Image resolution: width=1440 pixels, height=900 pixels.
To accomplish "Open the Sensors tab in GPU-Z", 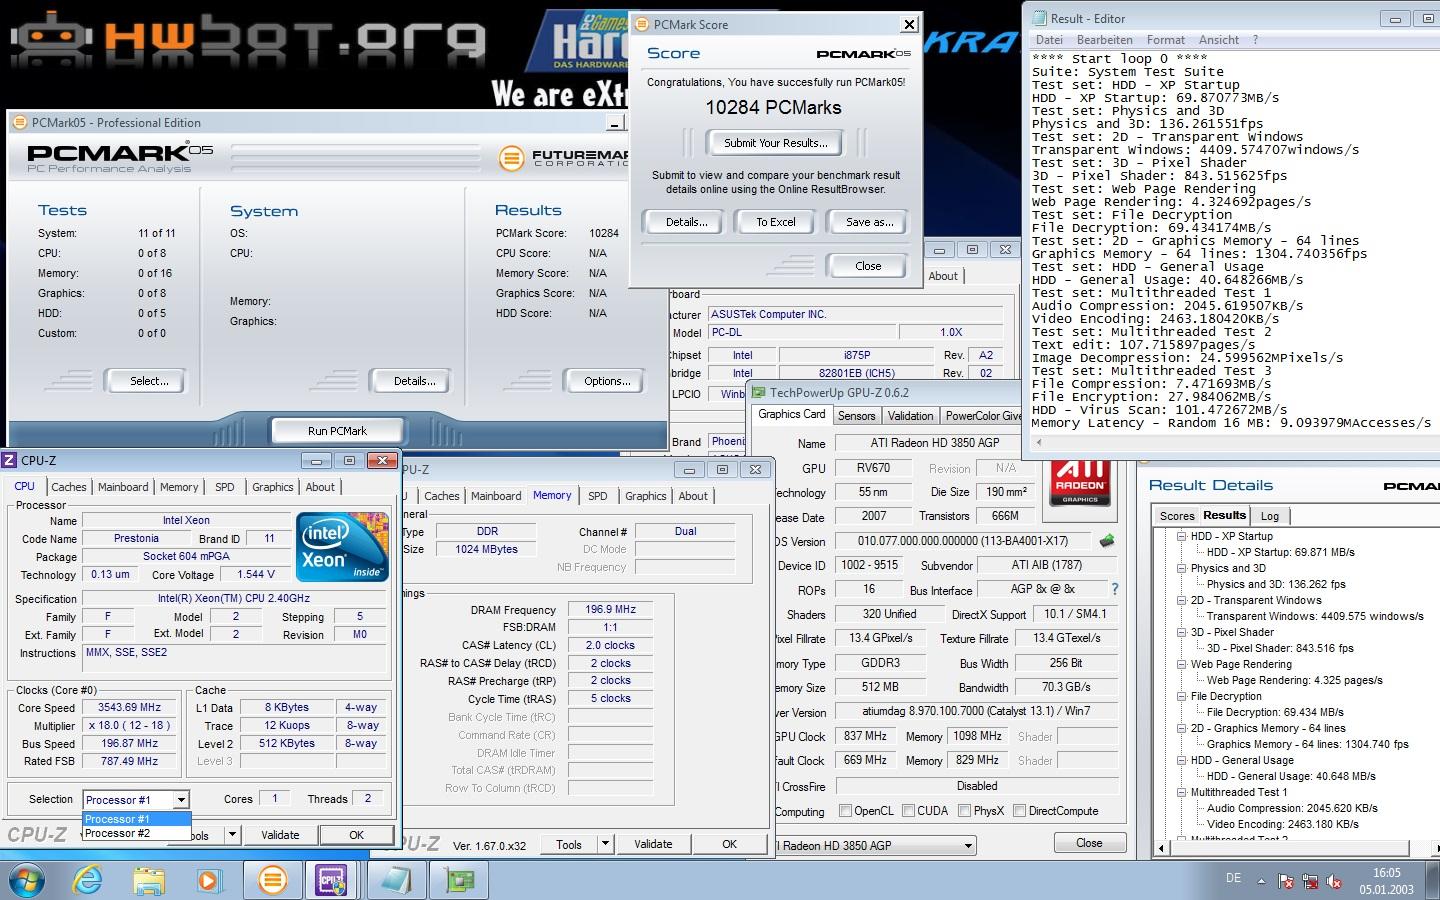I will point(856,416).
